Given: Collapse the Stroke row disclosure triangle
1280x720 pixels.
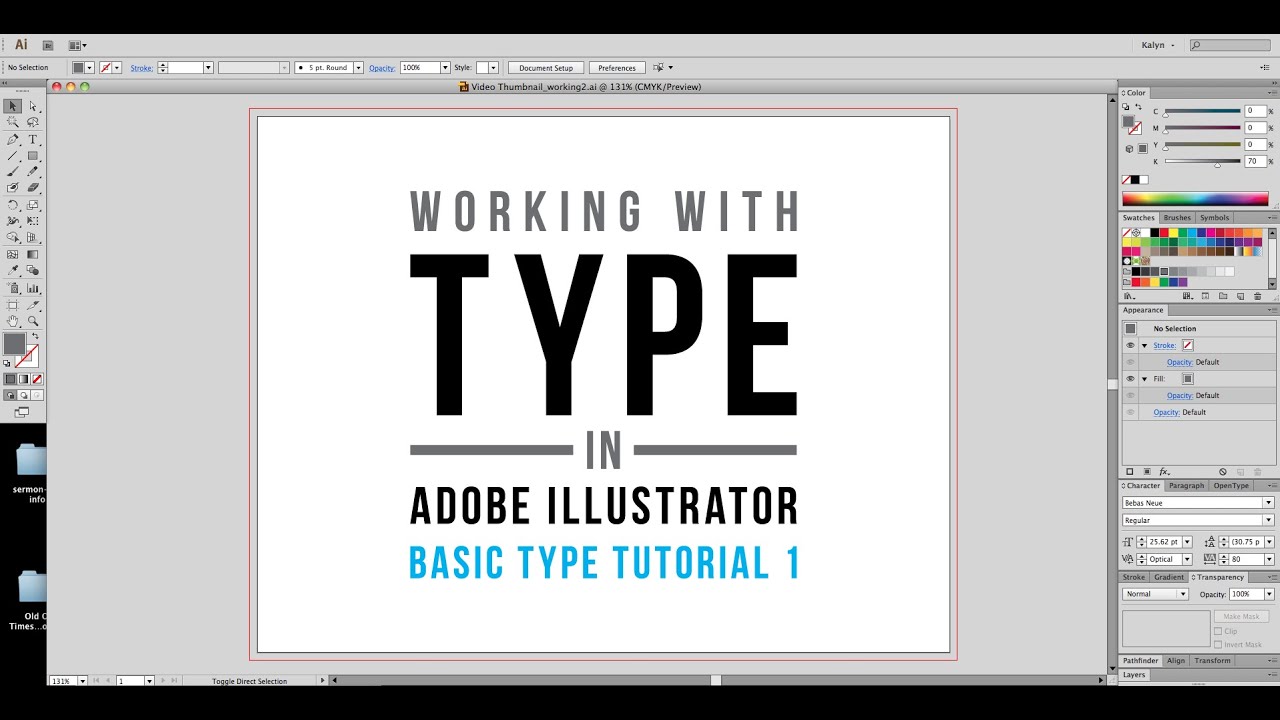Looking at the screenshot, I should point(1144,346).
